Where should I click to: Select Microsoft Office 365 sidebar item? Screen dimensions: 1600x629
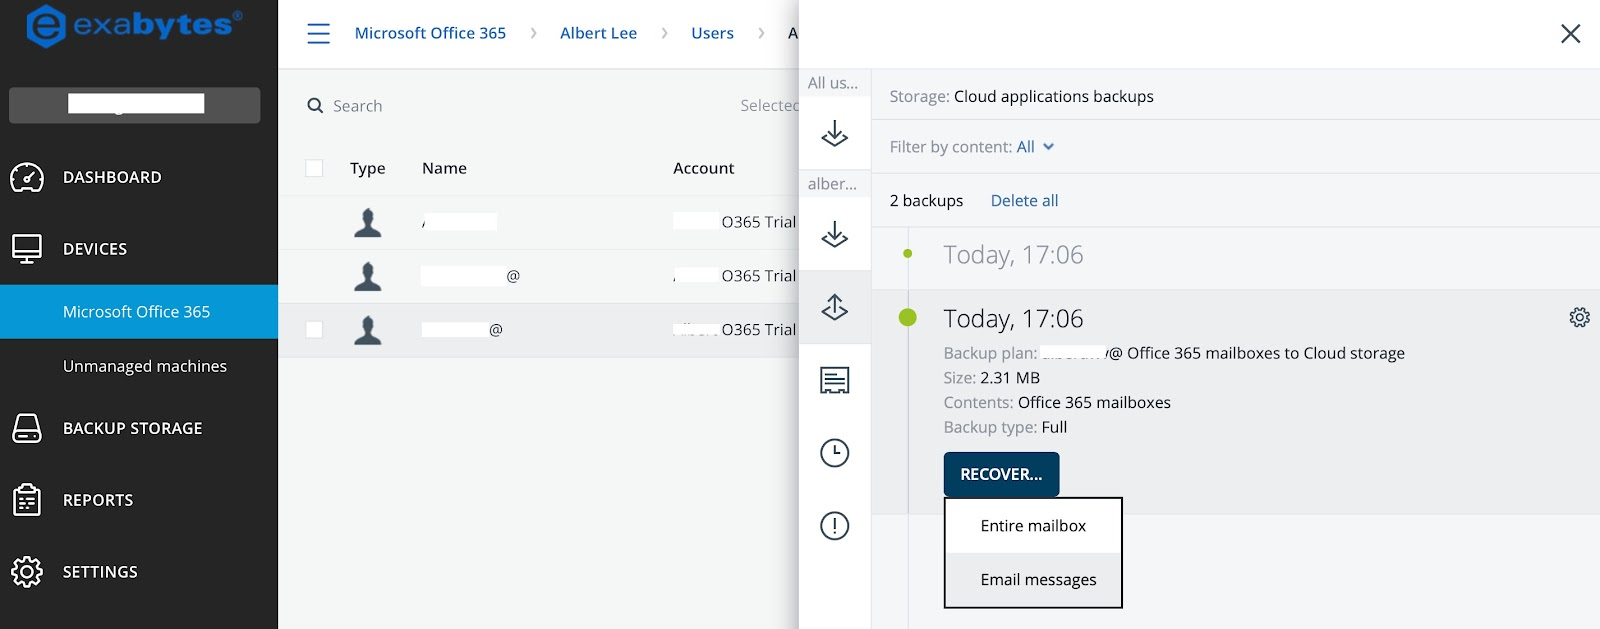pos(139,312)
